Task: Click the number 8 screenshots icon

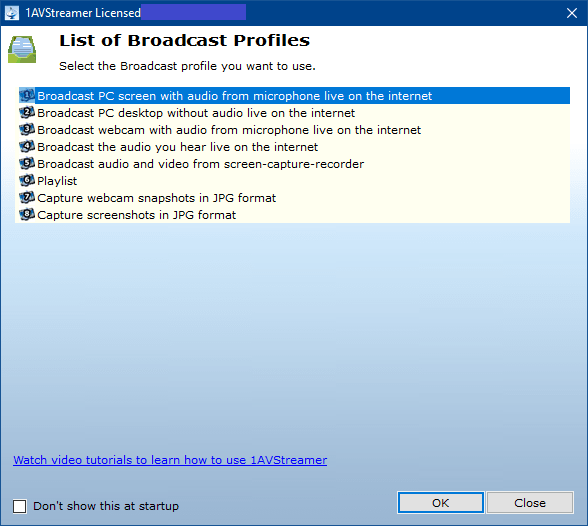Action: [x=27, y=215]
